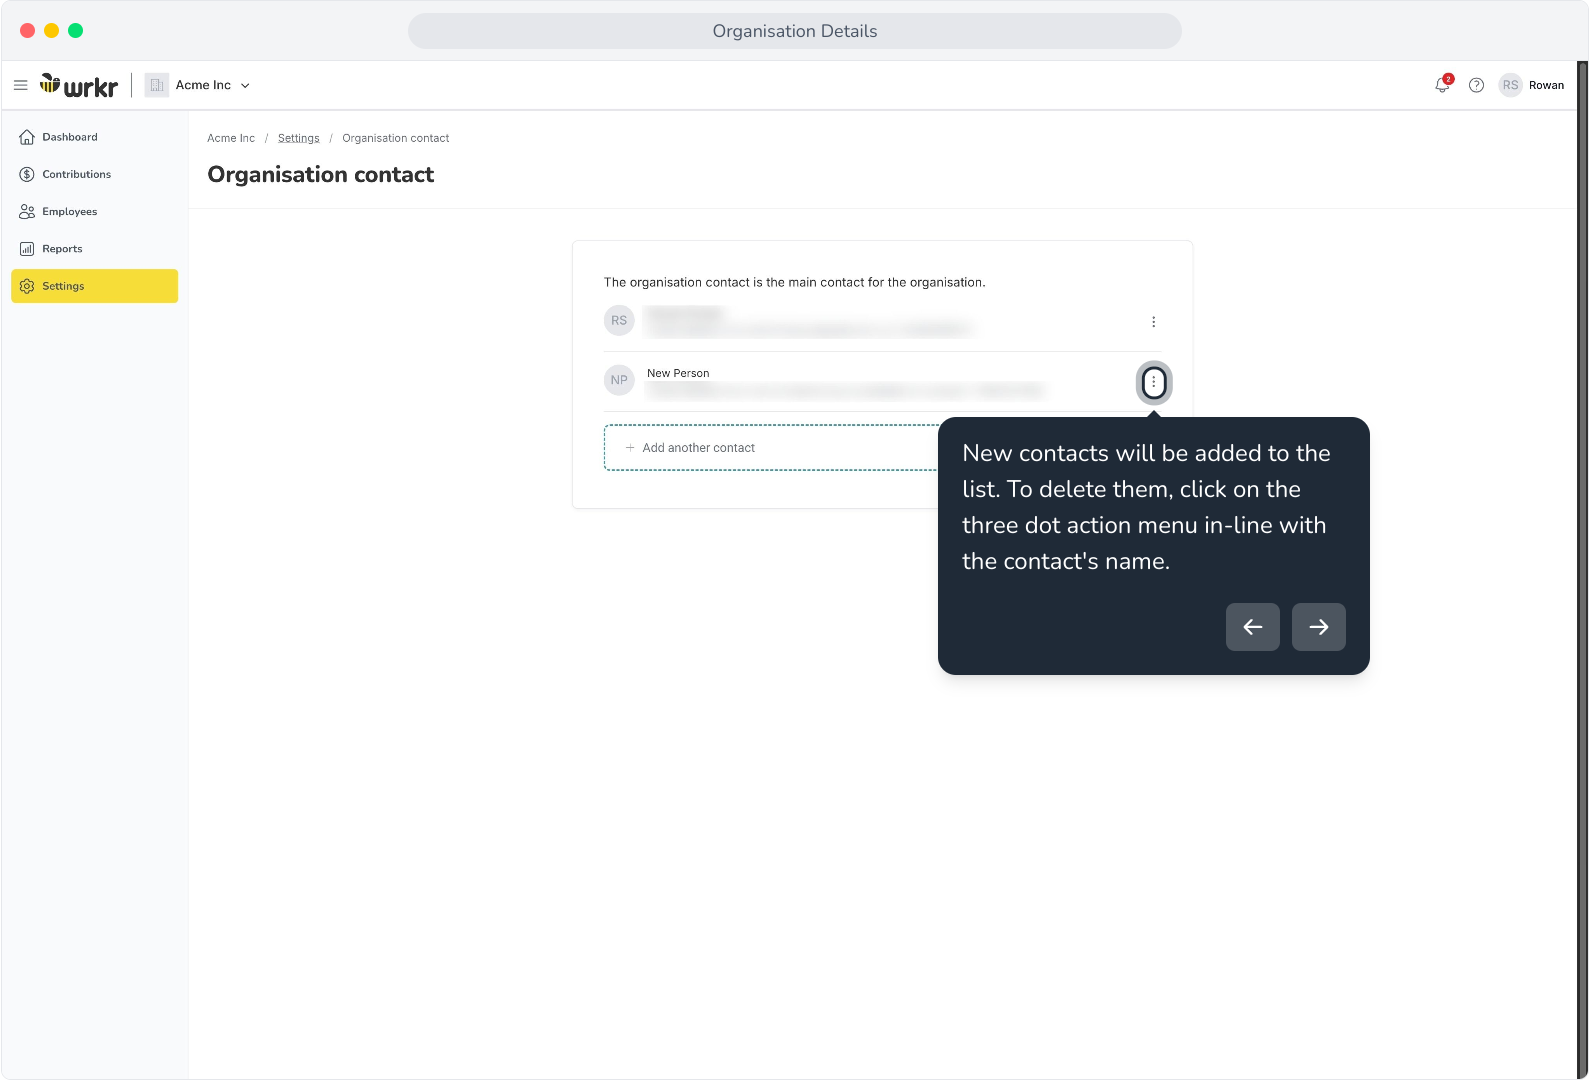Follow the Settings breadcrumb link

coord(299,138)
